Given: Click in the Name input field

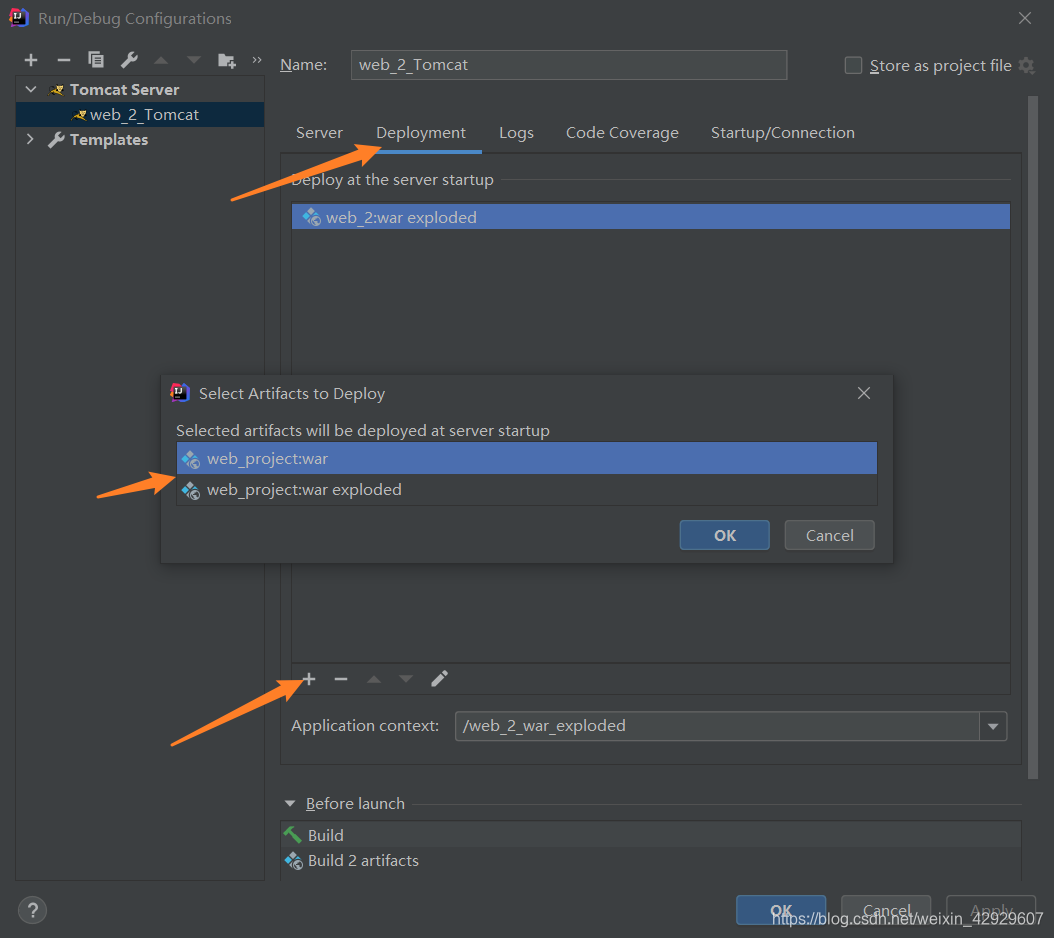Looking at the screenshot, I should tap(569, 65).
